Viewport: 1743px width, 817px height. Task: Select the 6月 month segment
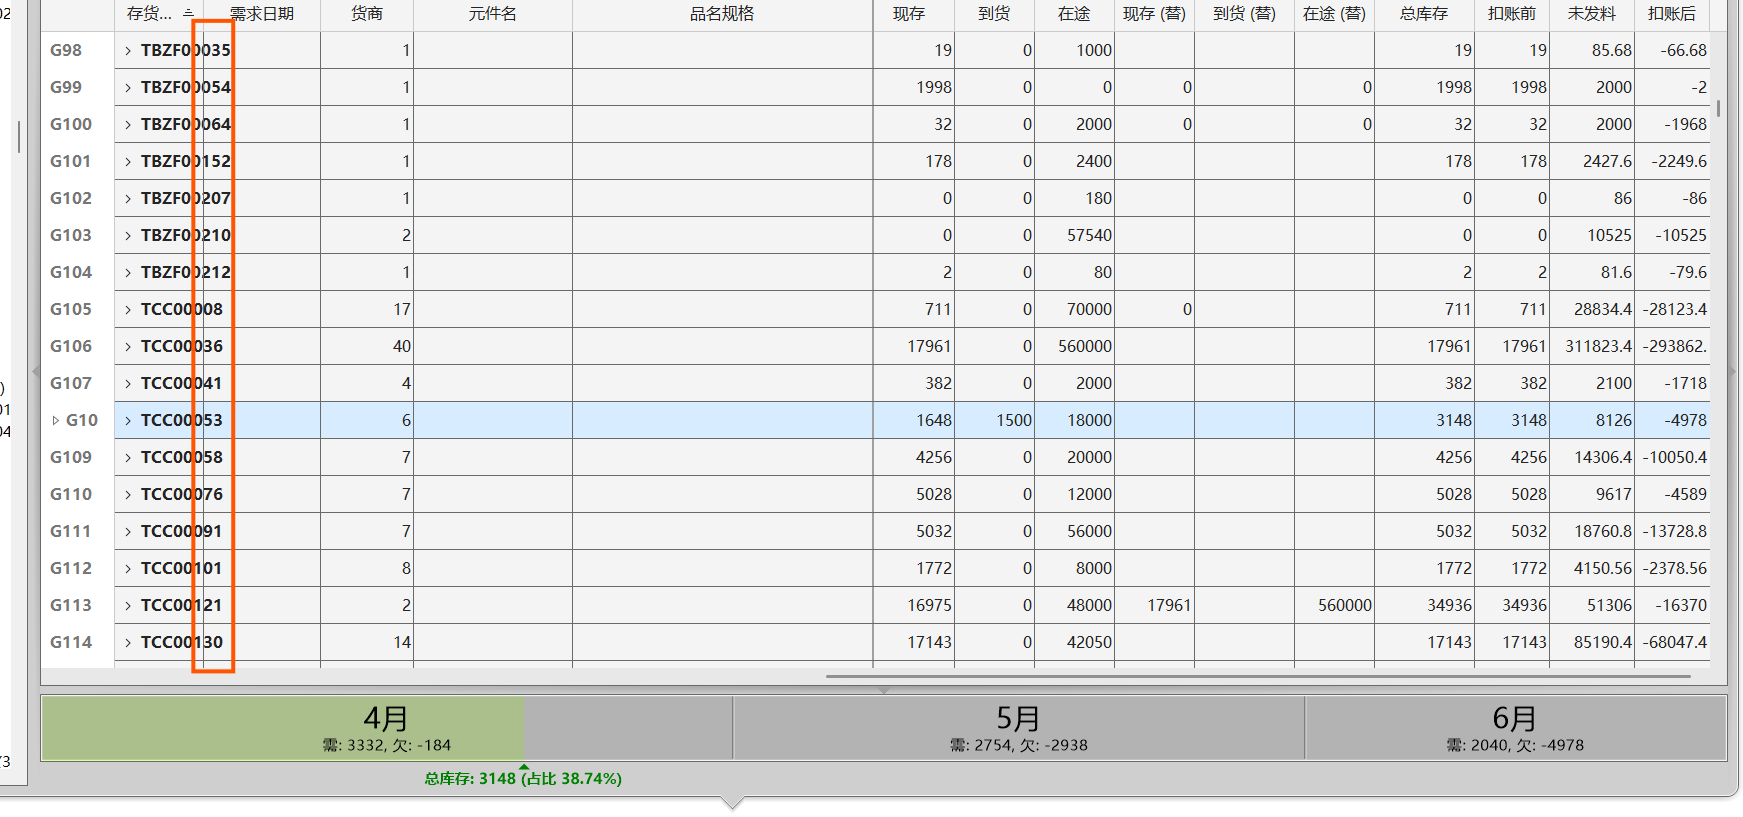click(1515, 728)
